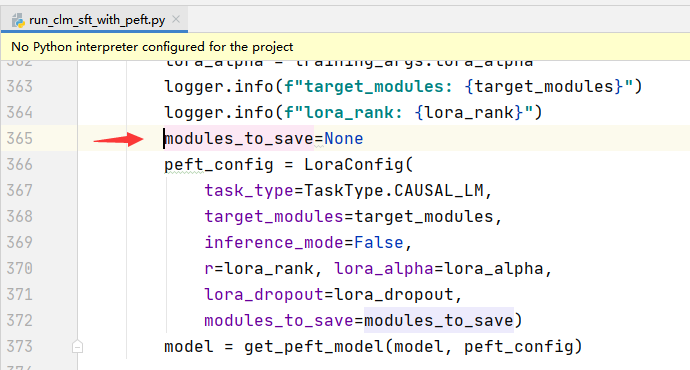This screenshot has height=370, width=690.
Task: Collapse the code fold marker at line 373
Action: coord(77,347)
